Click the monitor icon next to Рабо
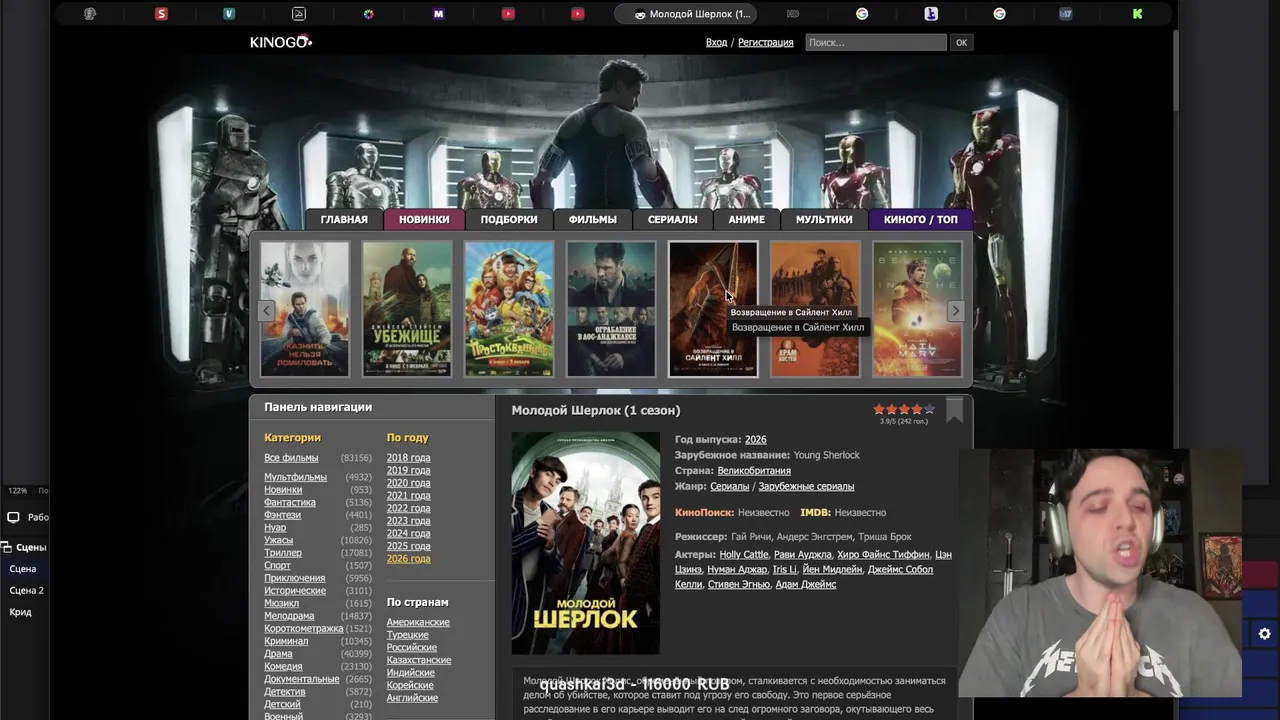The height and width of the screenshot is (720, 1280). click(13, 517)
